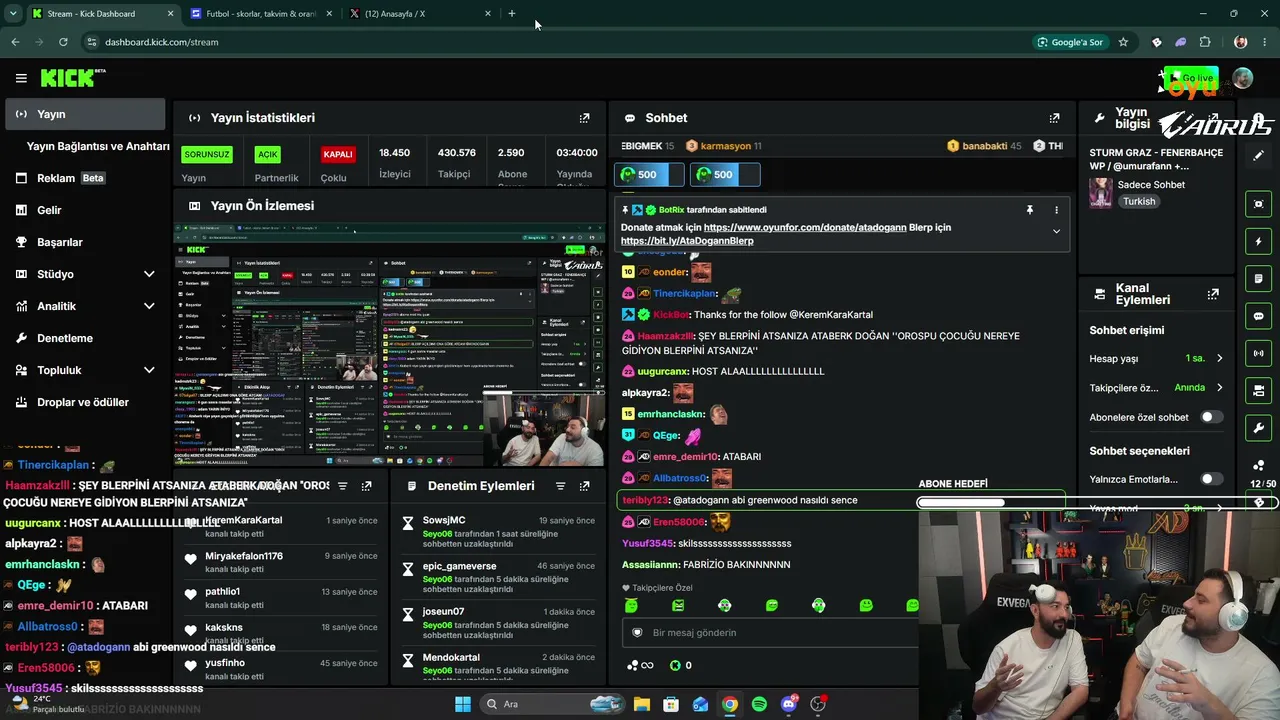Viewport: 1280px width, 720px height.
Task: Switch to the X Anasayfa browser tab
Action: [420, 14]
